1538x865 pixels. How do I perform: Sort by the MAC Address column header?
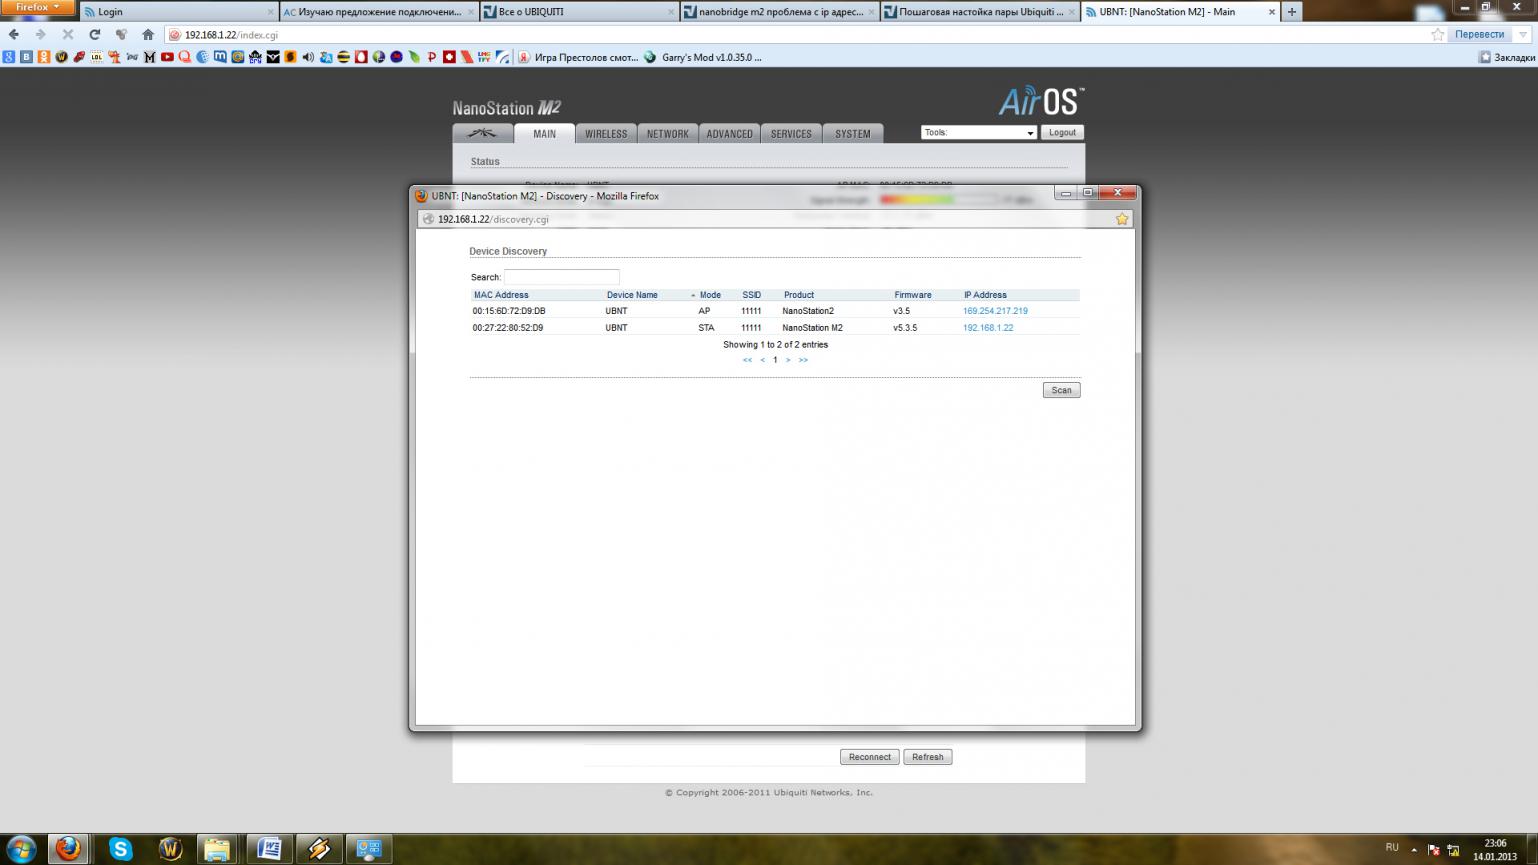(501, 295)
